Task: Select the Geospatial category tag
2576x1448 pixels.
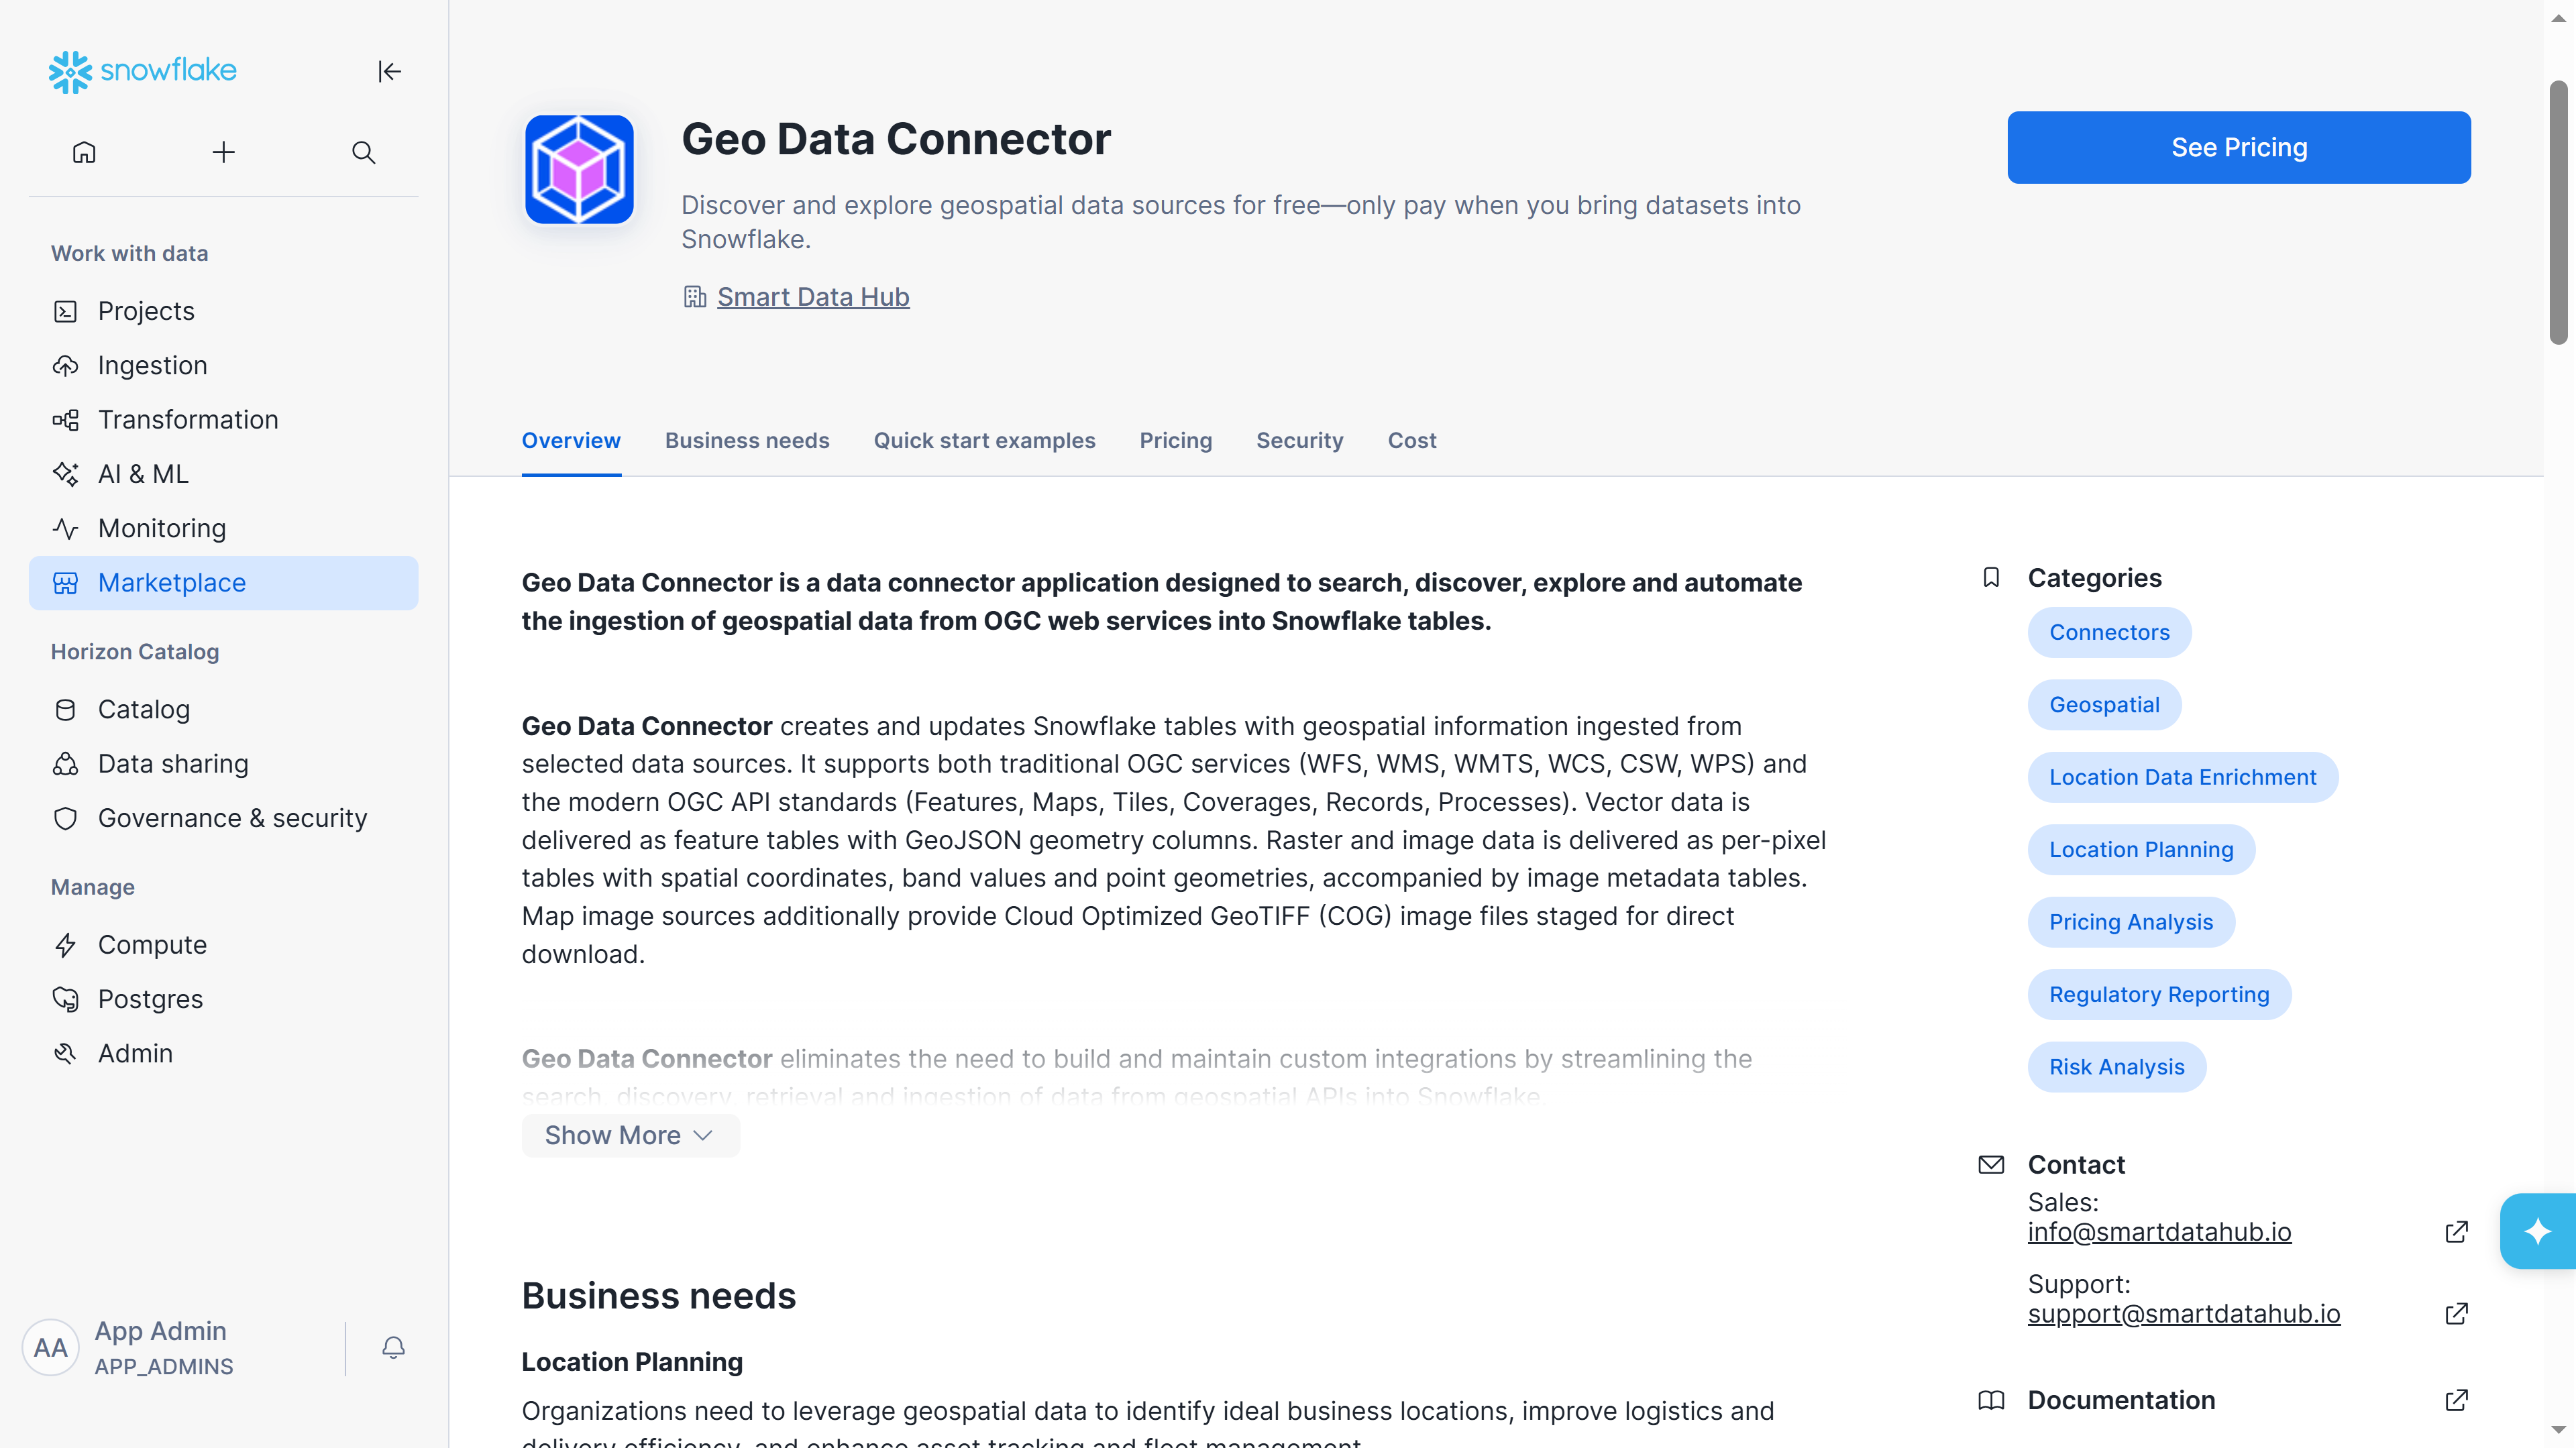Action: (x=2104, y=705)
